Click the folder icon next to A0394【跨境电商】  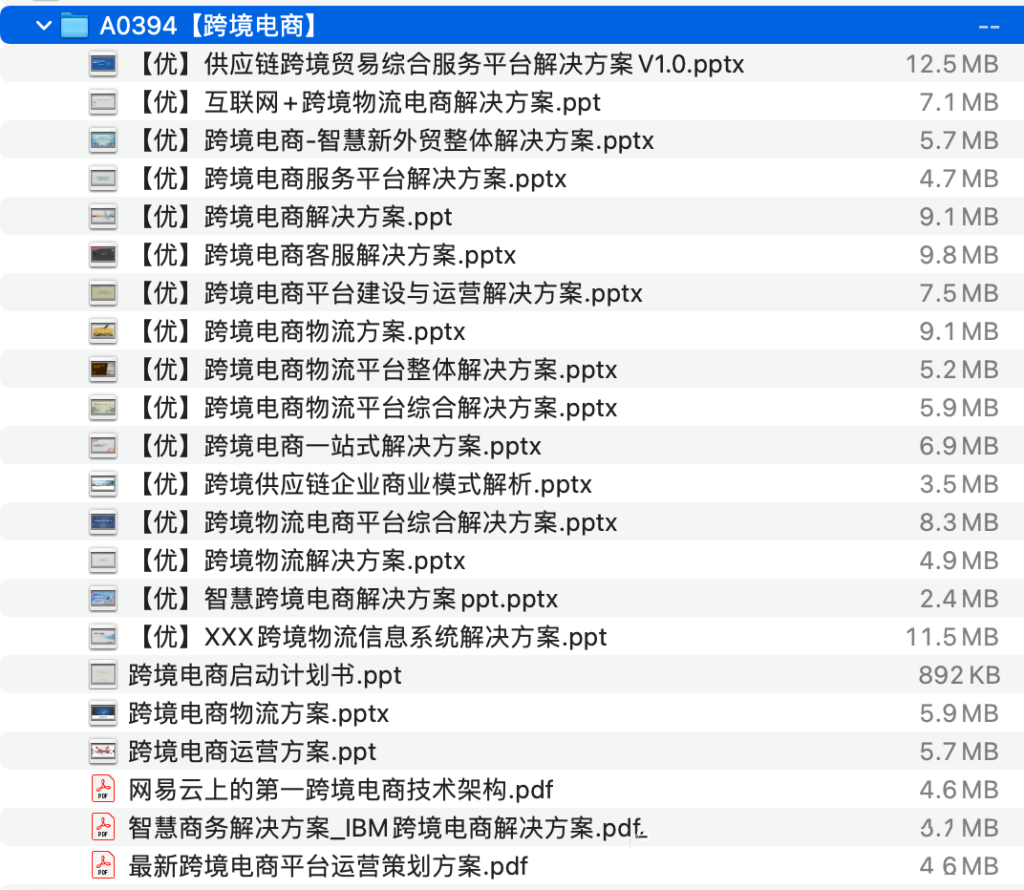click(74, 23)
